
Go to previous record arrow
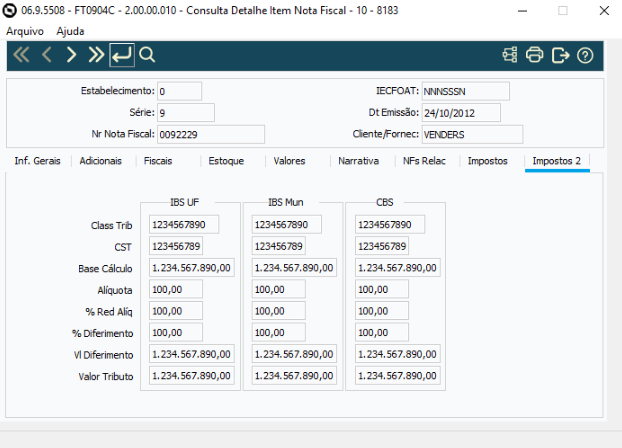click(47, 55)
